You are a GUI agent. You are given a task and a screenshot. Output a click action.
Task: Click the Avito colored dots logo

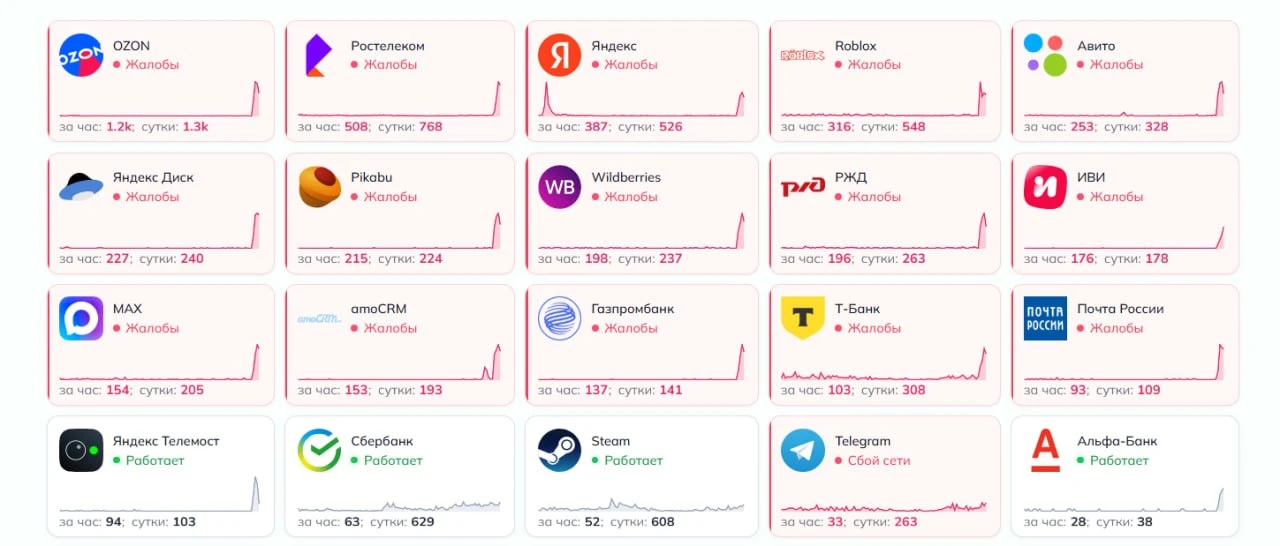point(1045,55)
